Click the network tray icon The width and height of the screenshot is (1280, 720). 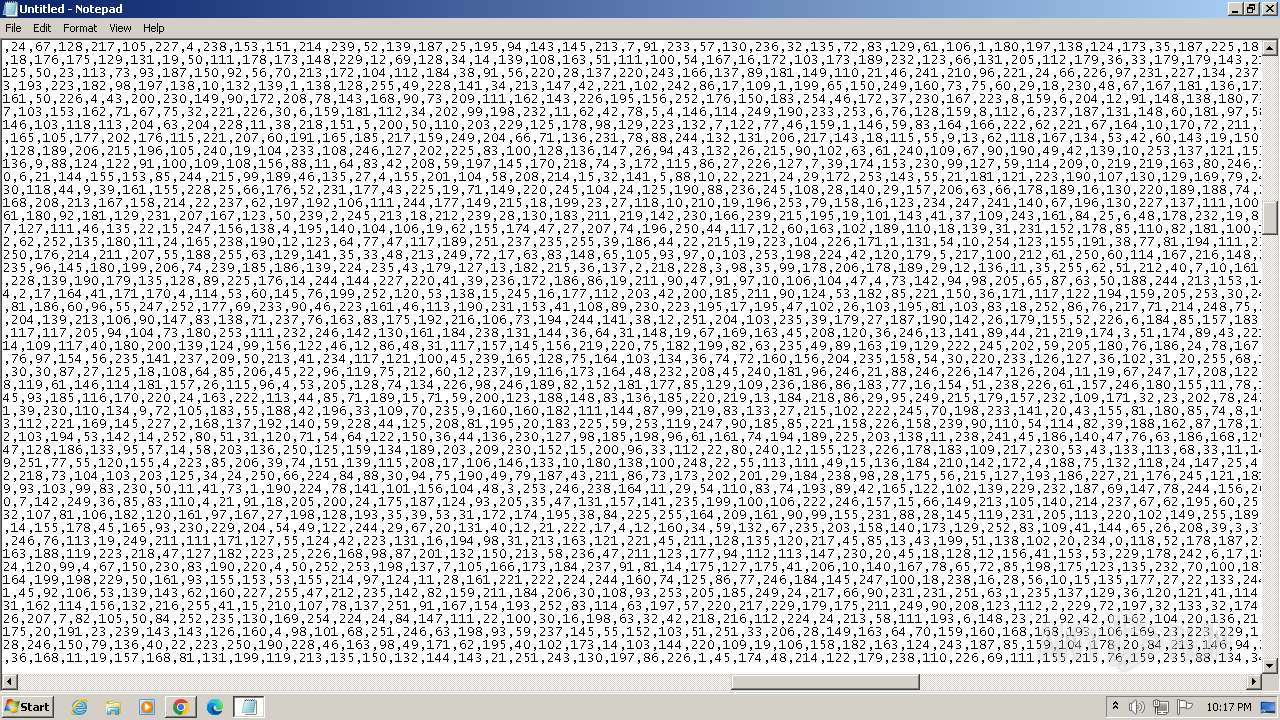coord(1161,707)
